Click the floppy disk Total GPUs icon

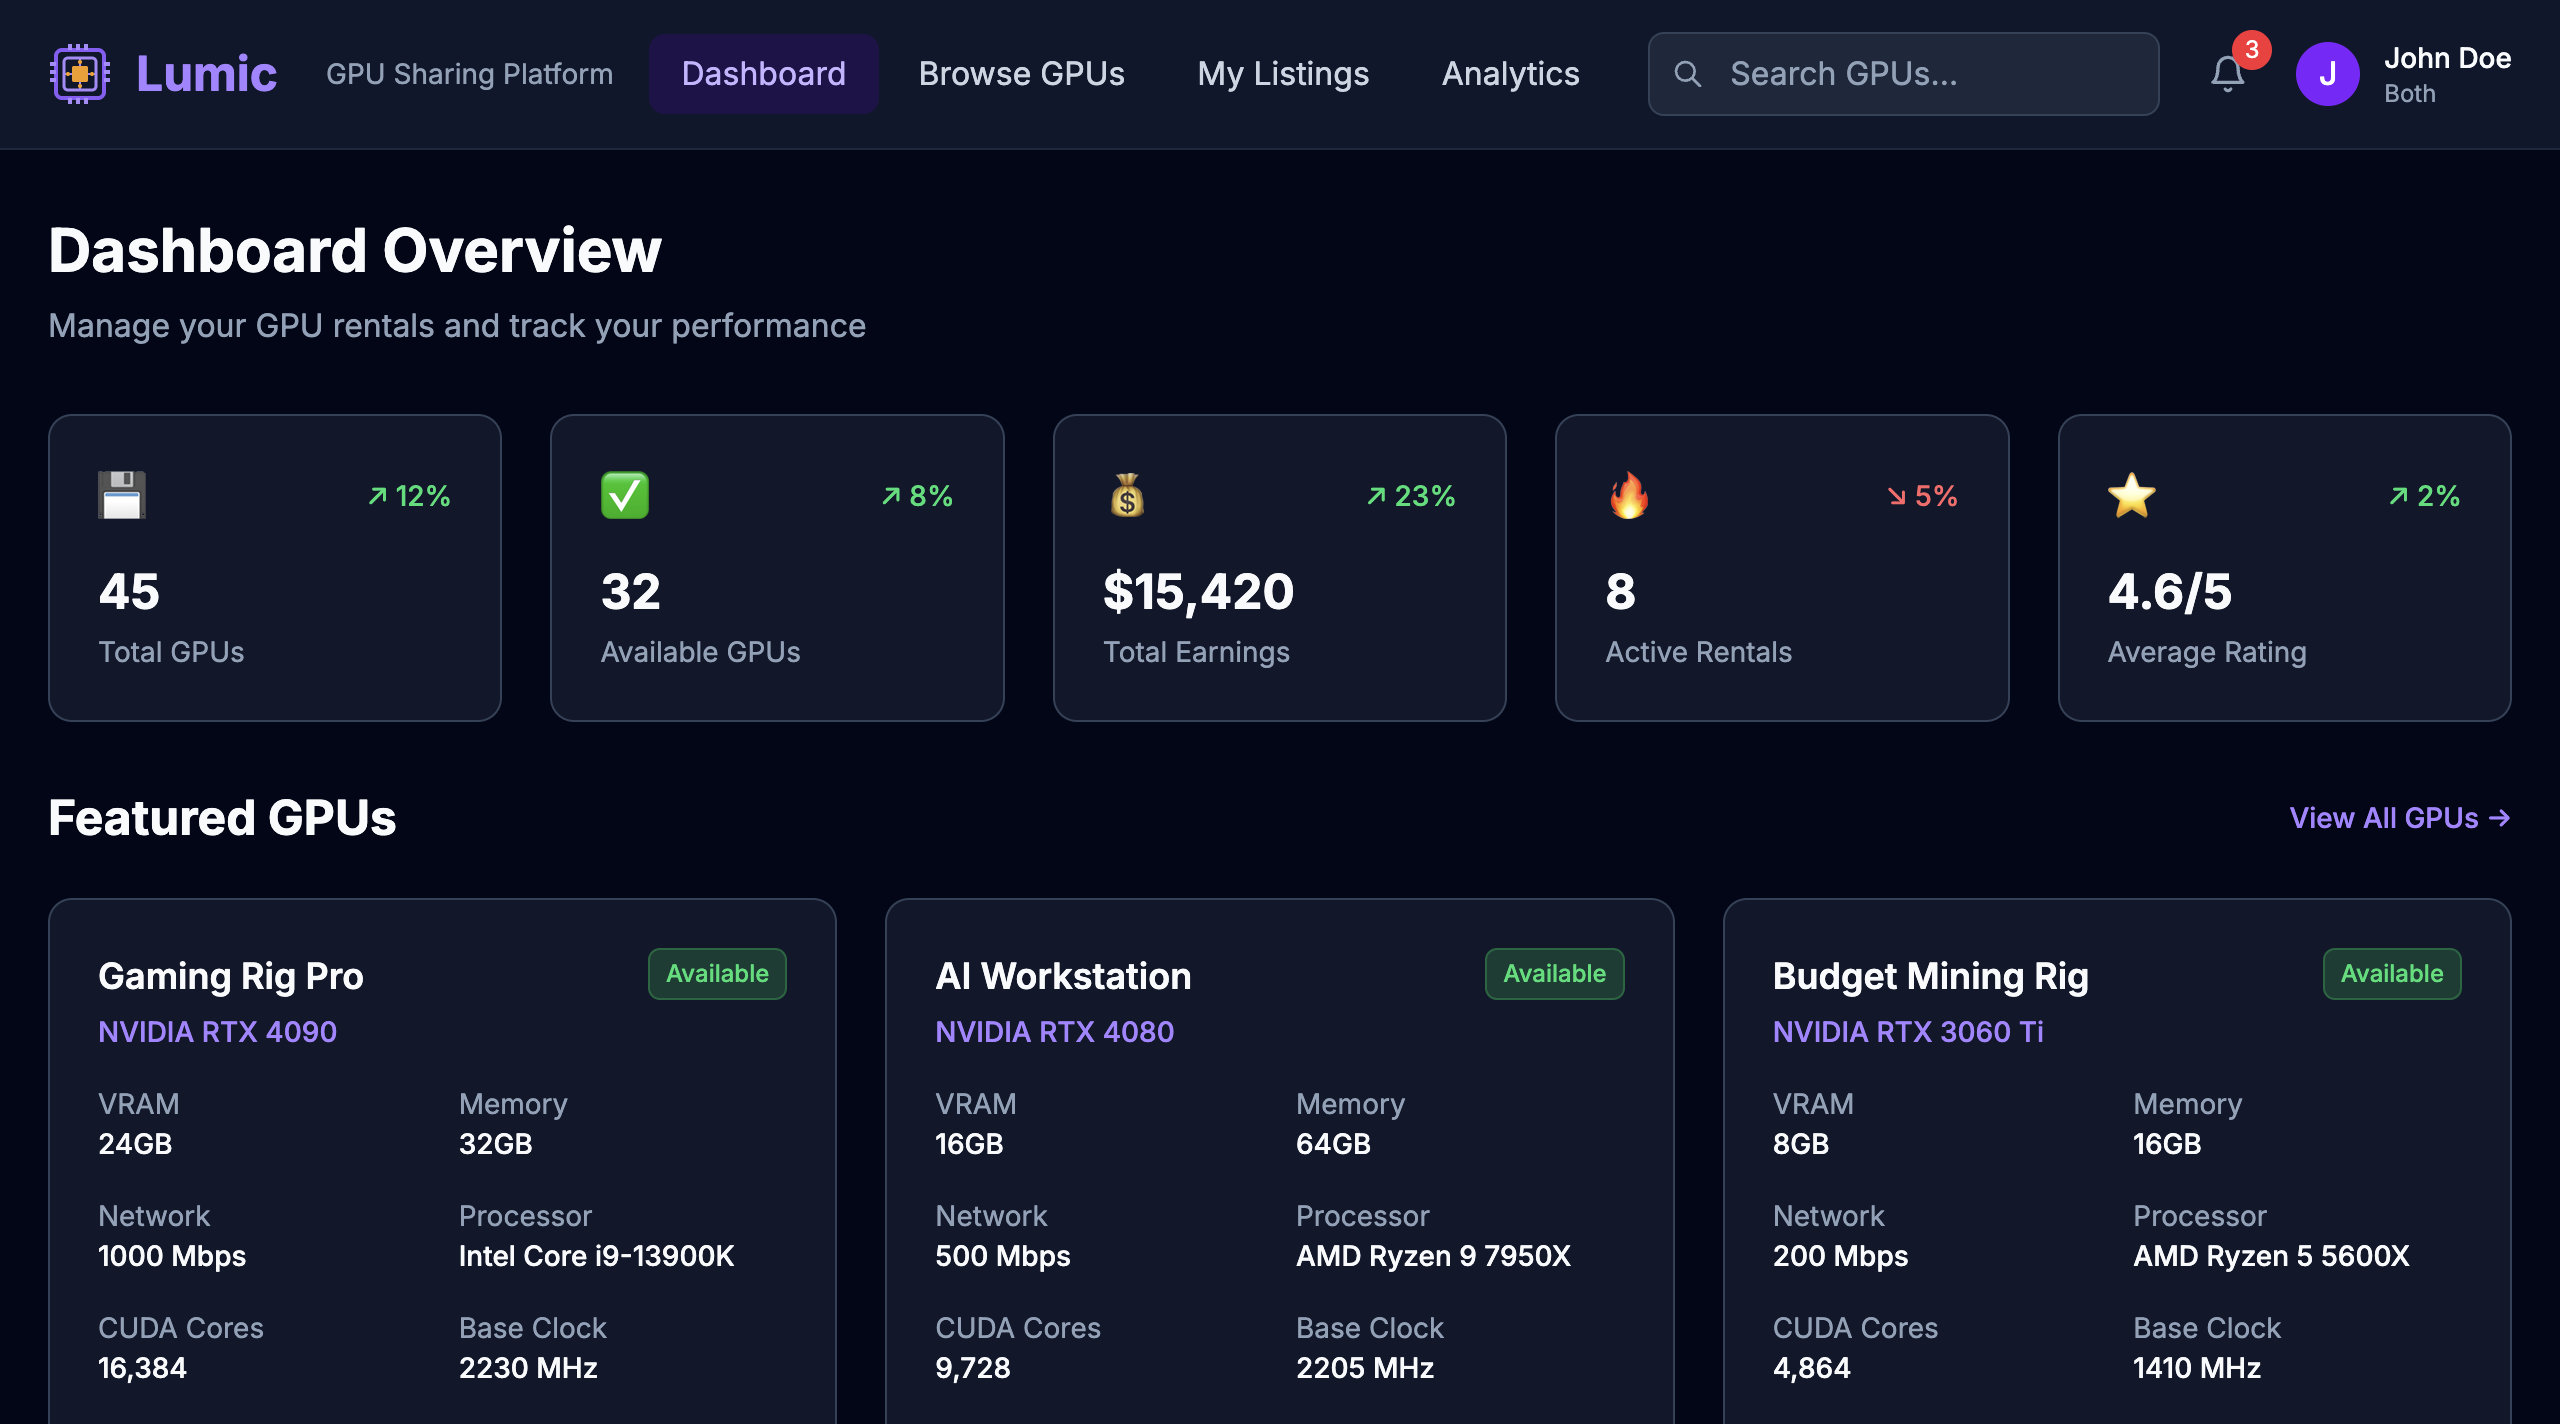click(x=122, y=495)
